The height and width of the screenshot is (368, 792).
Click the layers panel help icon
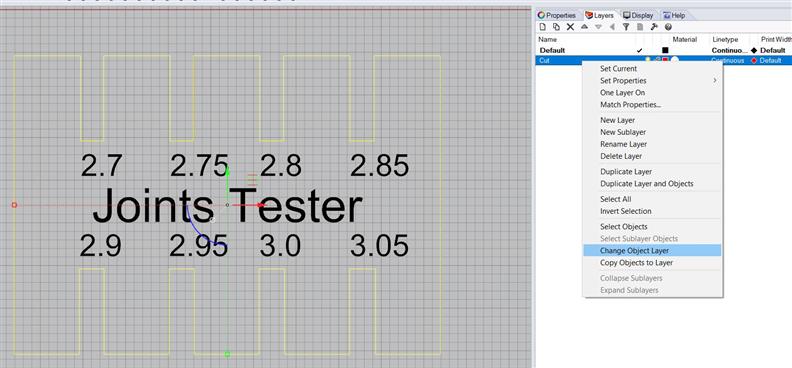coord(668,27)
